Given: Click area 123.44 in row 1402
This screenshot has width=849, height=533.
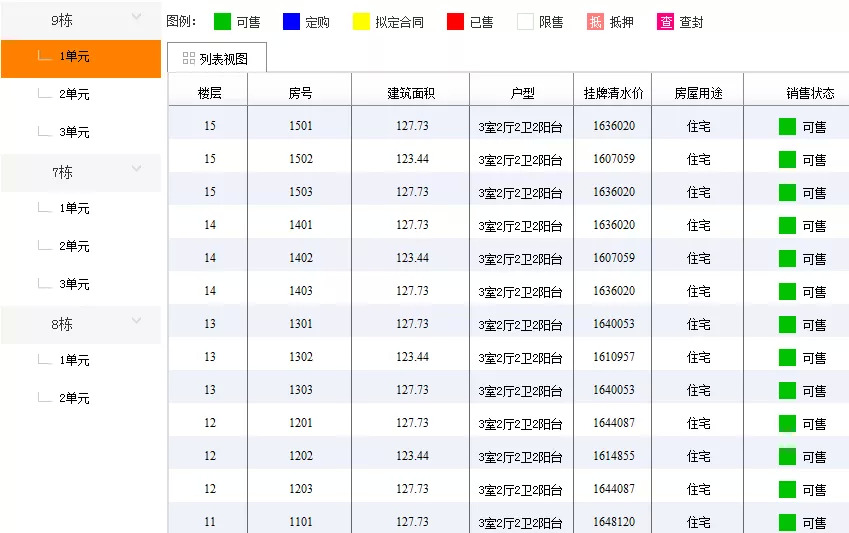Looking at the screenshot, I should 412,258.
